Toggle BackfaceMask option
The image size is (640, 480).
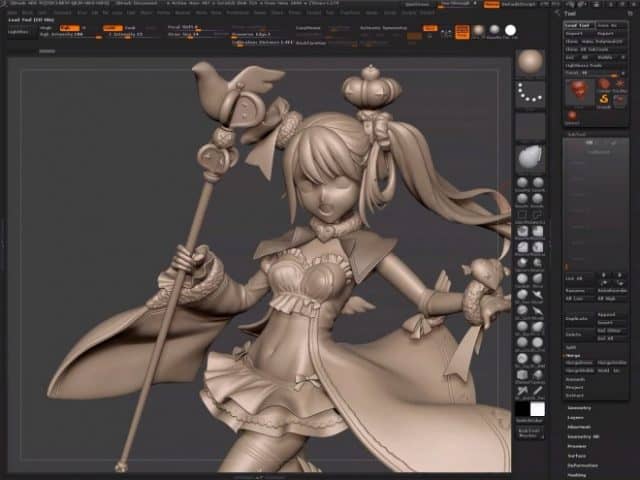(311, 42)
